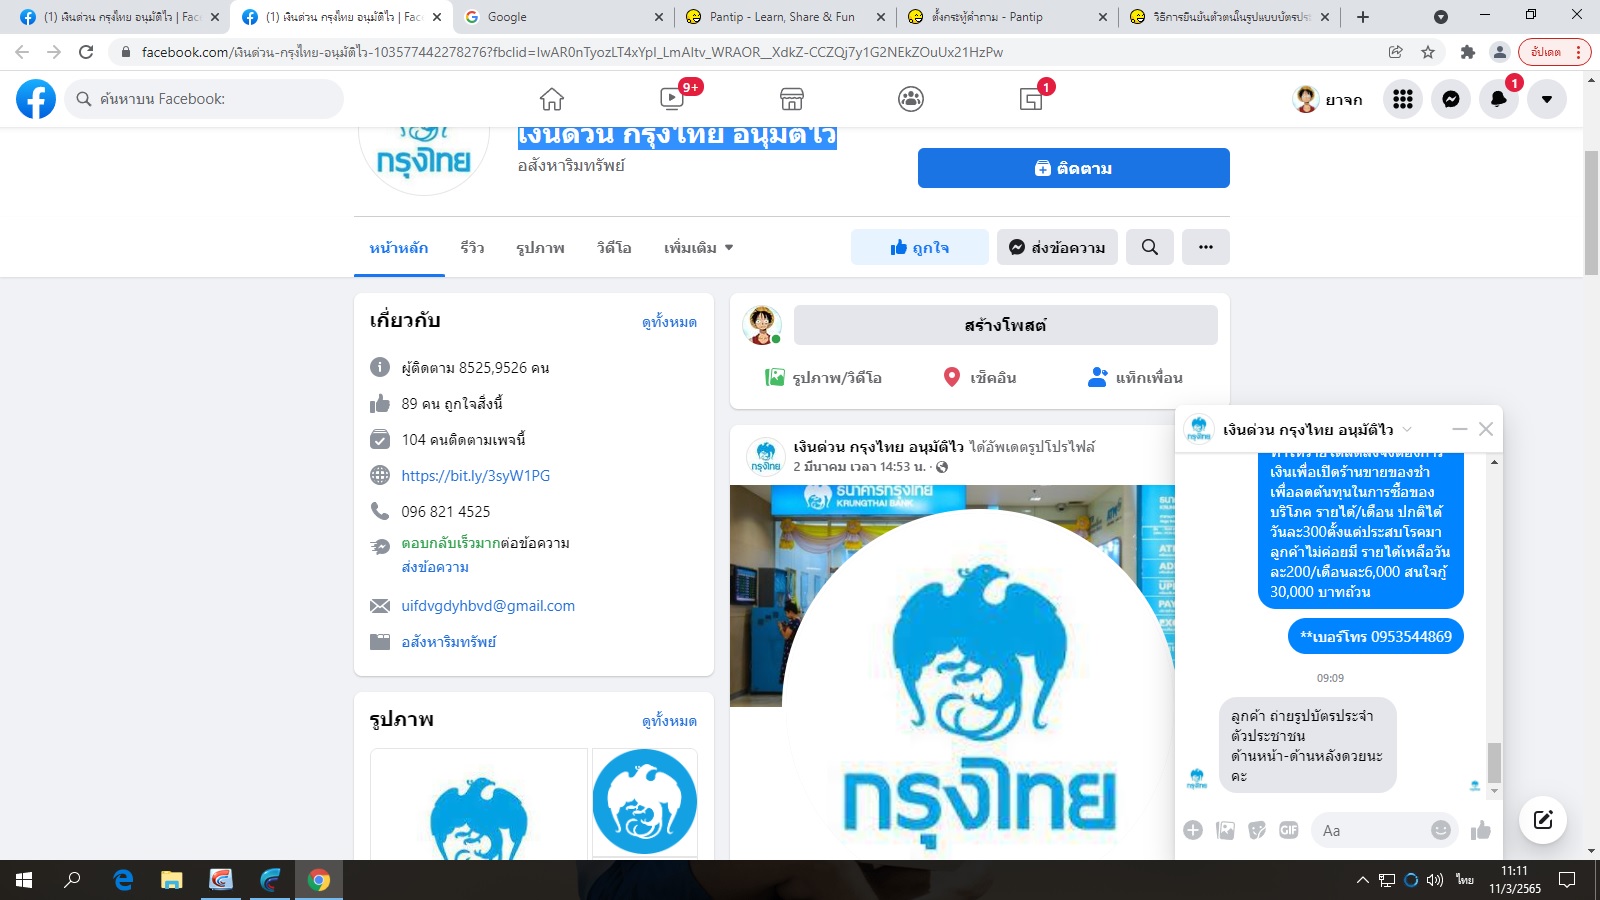Select แท็กเพื่อน tag friends option

1135,377
